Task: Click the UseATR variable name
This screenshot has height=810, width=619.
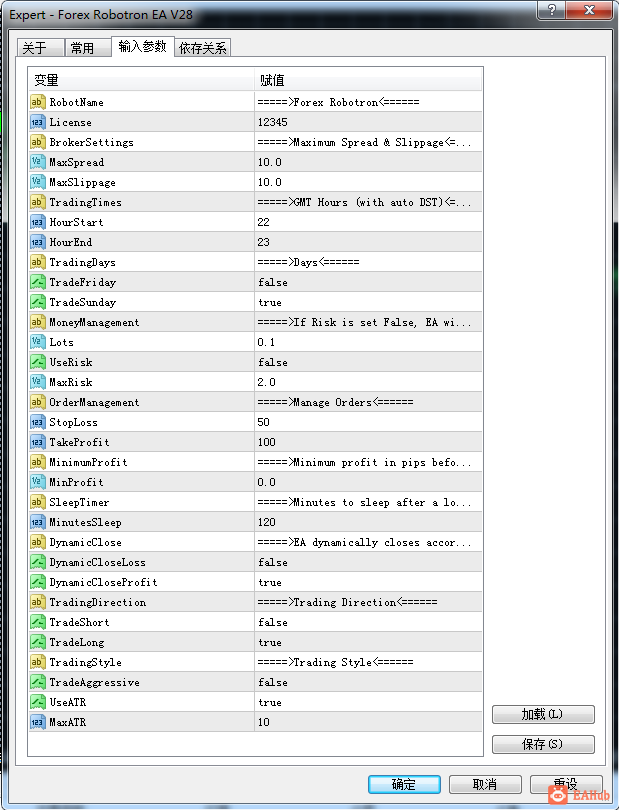Action: [x=68, y=703]
